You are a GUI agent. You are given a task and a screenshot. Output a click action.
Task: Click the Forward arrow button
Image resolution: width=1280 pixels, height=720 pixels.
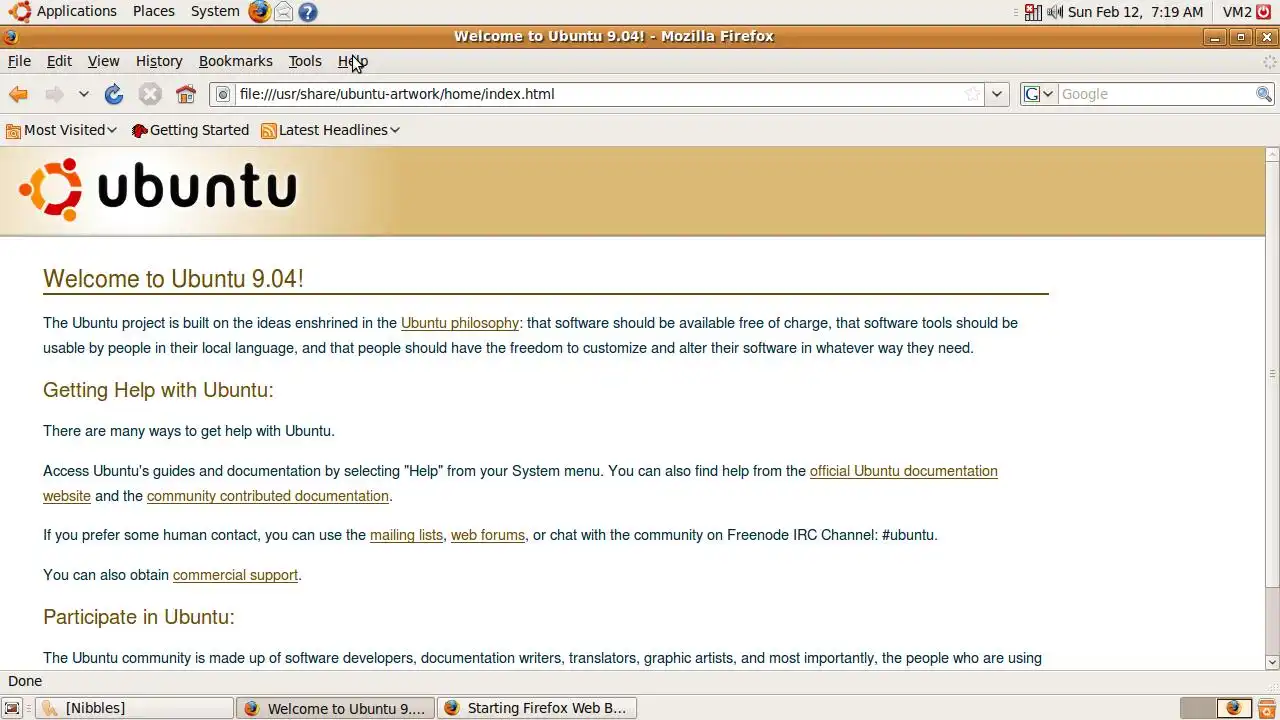[x=54, y=94]
